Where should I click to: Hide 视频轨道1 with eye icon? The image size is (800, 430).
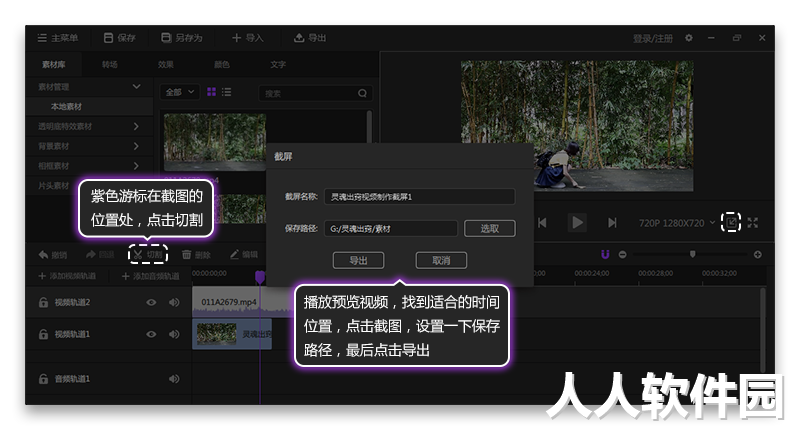pos(151,335)
